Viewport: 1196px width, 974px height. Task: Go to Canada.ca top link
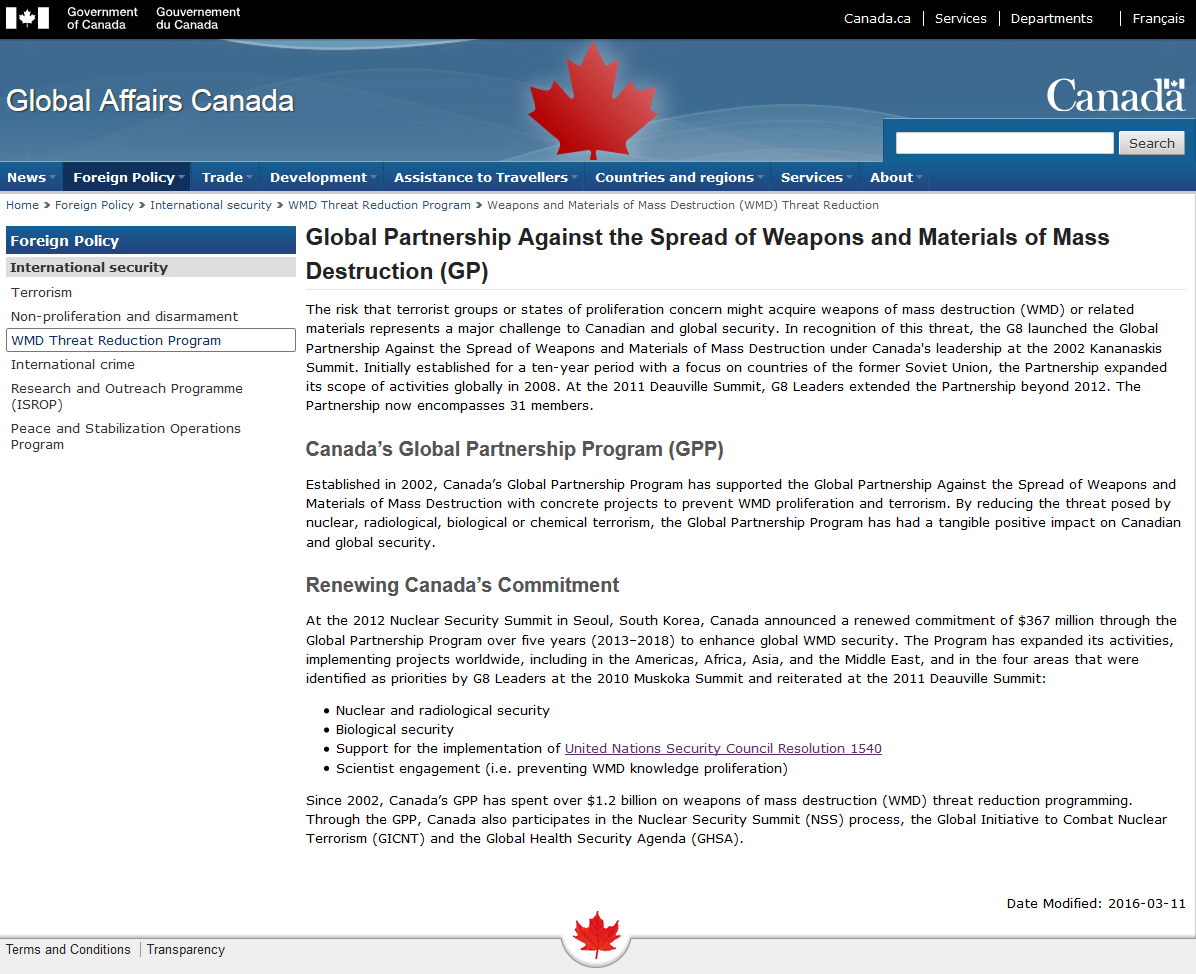point(877,18)
